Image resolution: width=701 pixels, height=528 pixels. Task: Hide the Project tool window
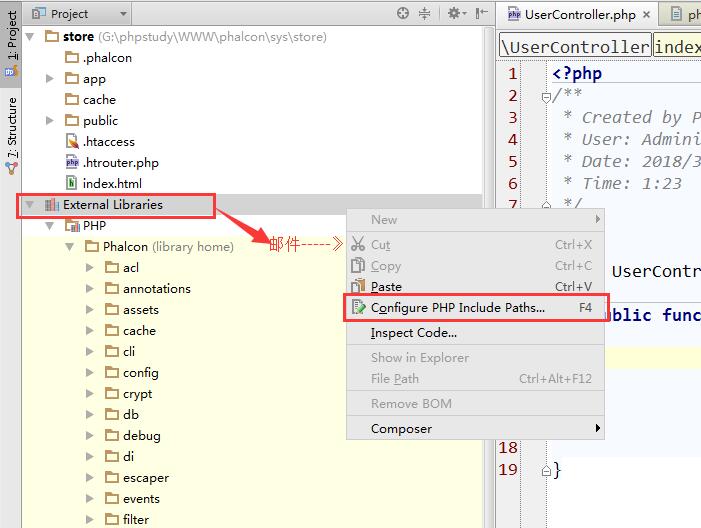pos(479,13)
